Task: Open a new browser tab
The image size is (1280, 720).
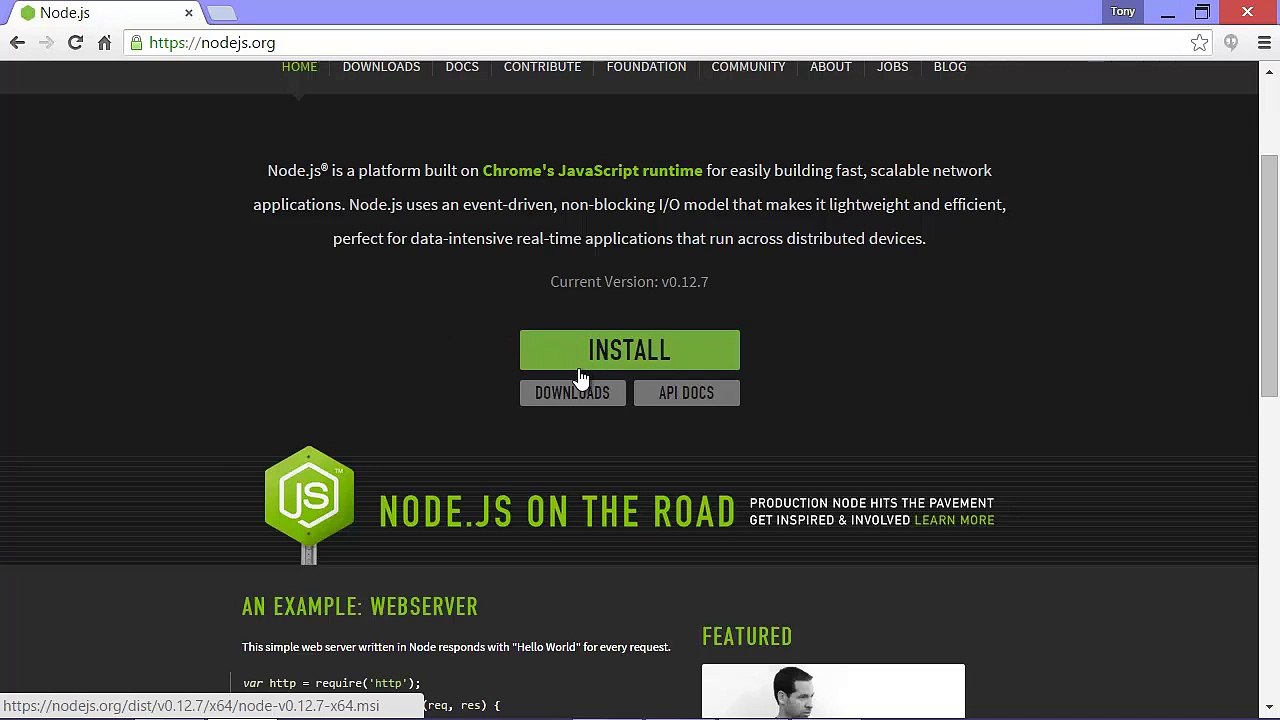Action: 222,13
